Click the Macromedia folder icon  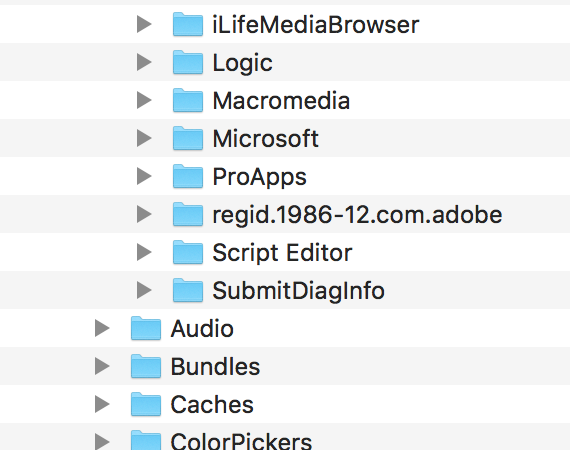click(x=188, y=100)
